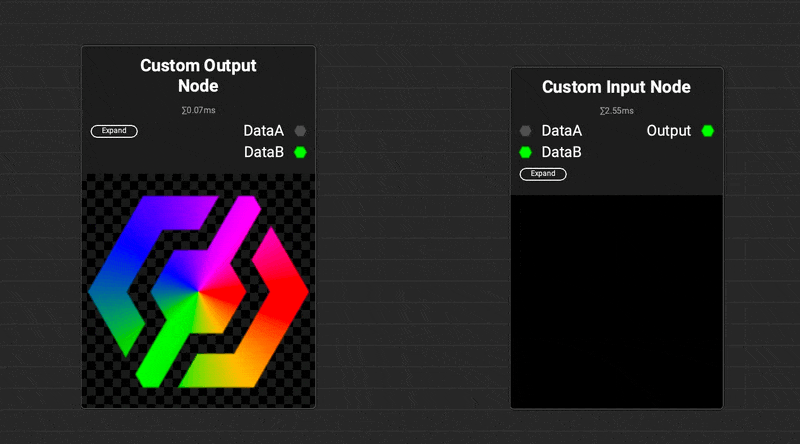The height and width of the screenshot is (444, 800).
Task: Click the black preview area of Custom Input Node
Action: point(616,300)
